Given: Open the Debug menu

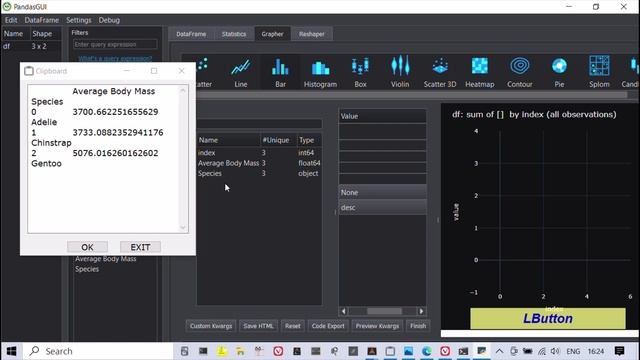Looking at the screenshot, I should 109,20.
